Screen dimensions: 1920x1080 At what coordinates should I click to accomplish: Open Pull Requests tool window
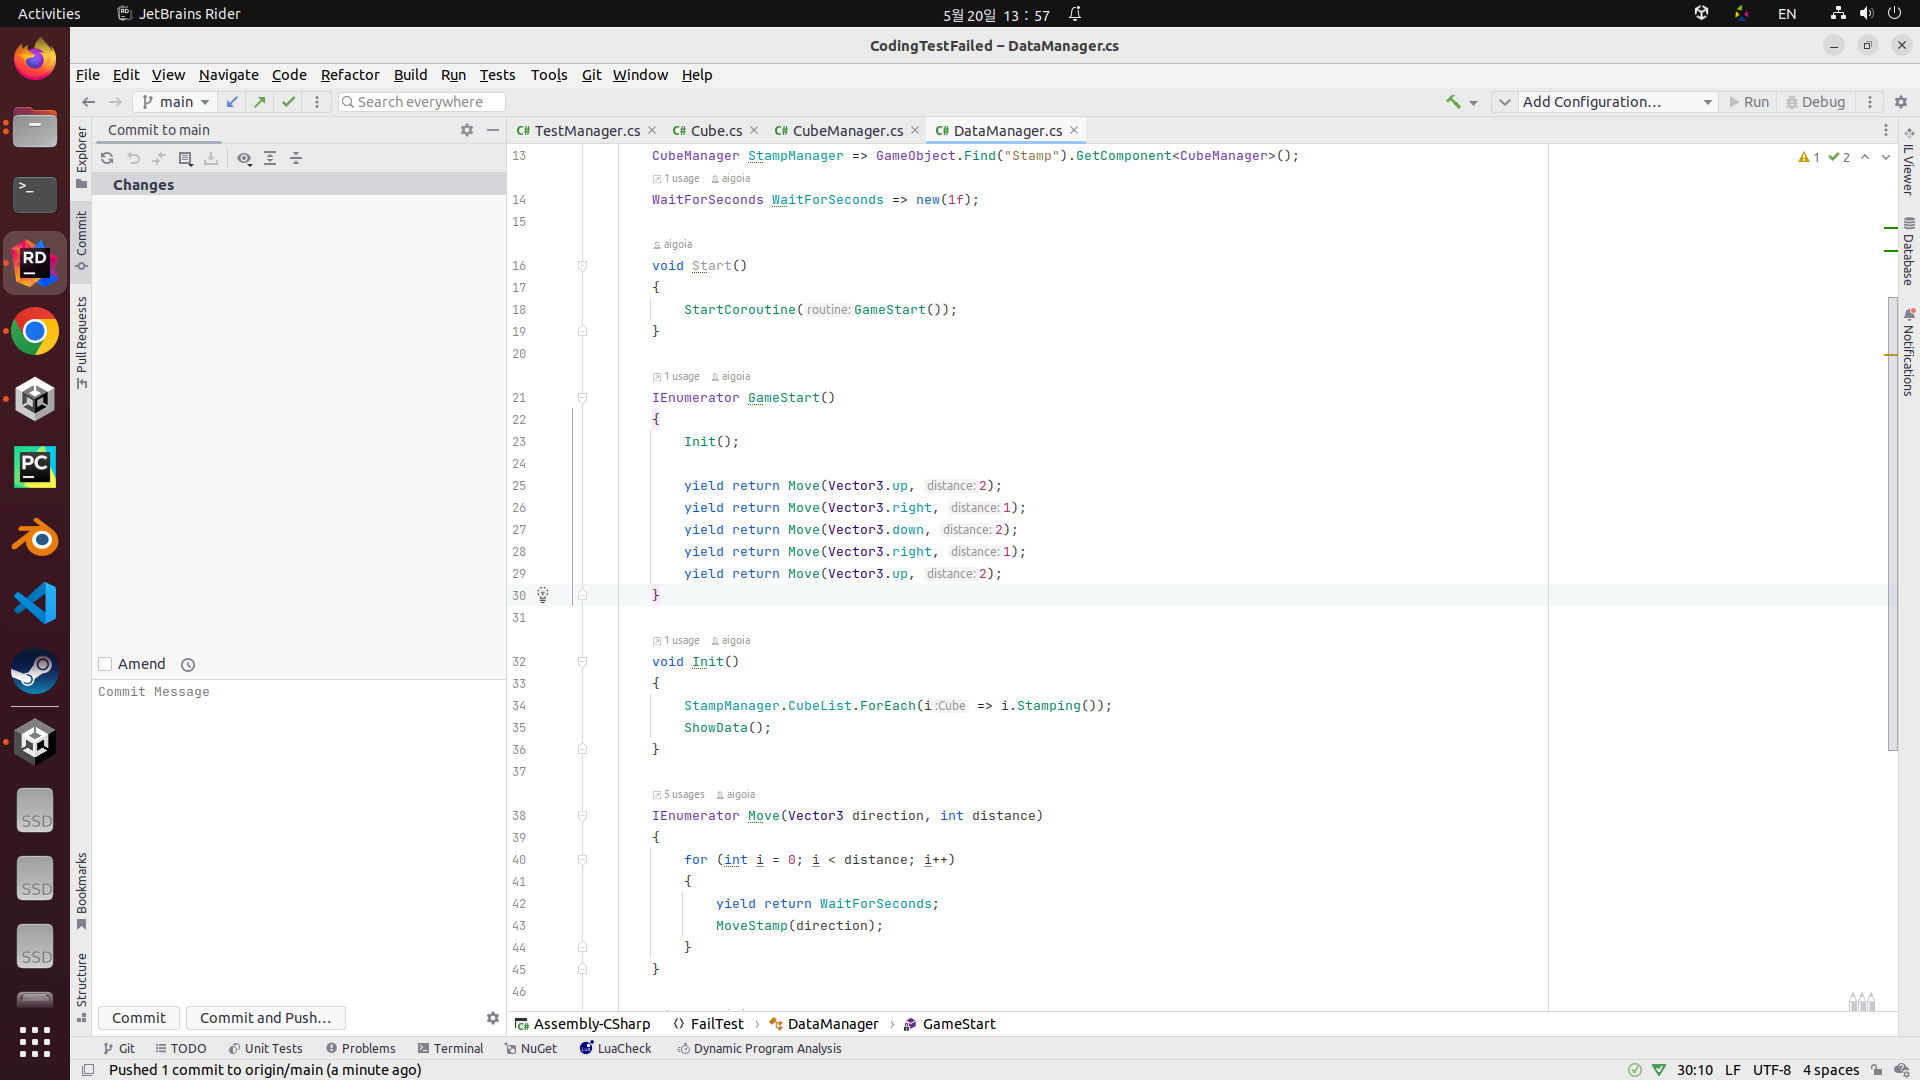(x=82, y=342)
